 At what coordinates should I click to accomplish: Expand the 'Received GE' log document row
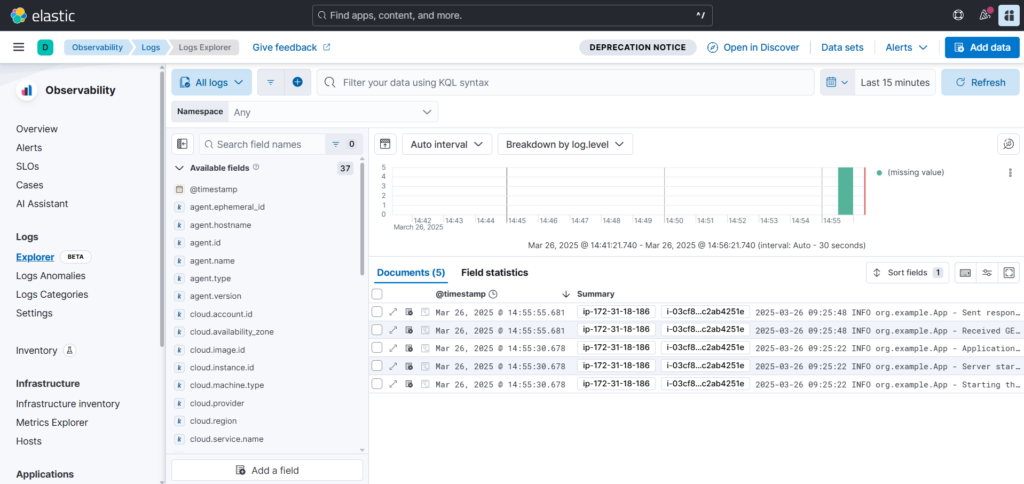point(393,330)
